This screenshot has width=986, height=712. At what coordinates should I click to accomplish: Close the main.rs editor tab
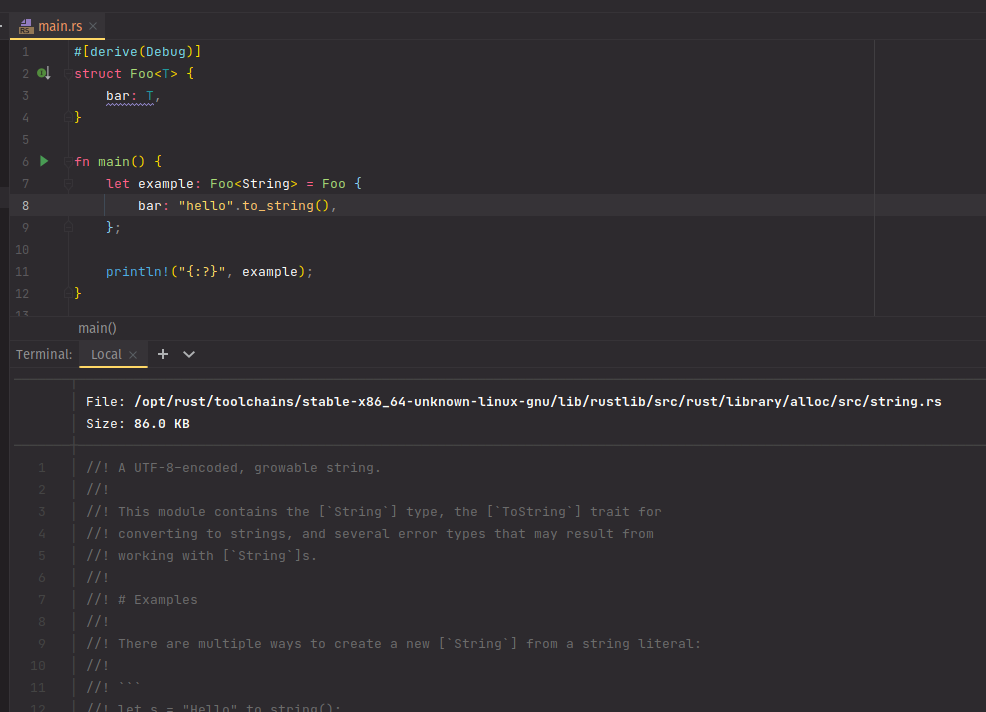(x=93, y=27)
